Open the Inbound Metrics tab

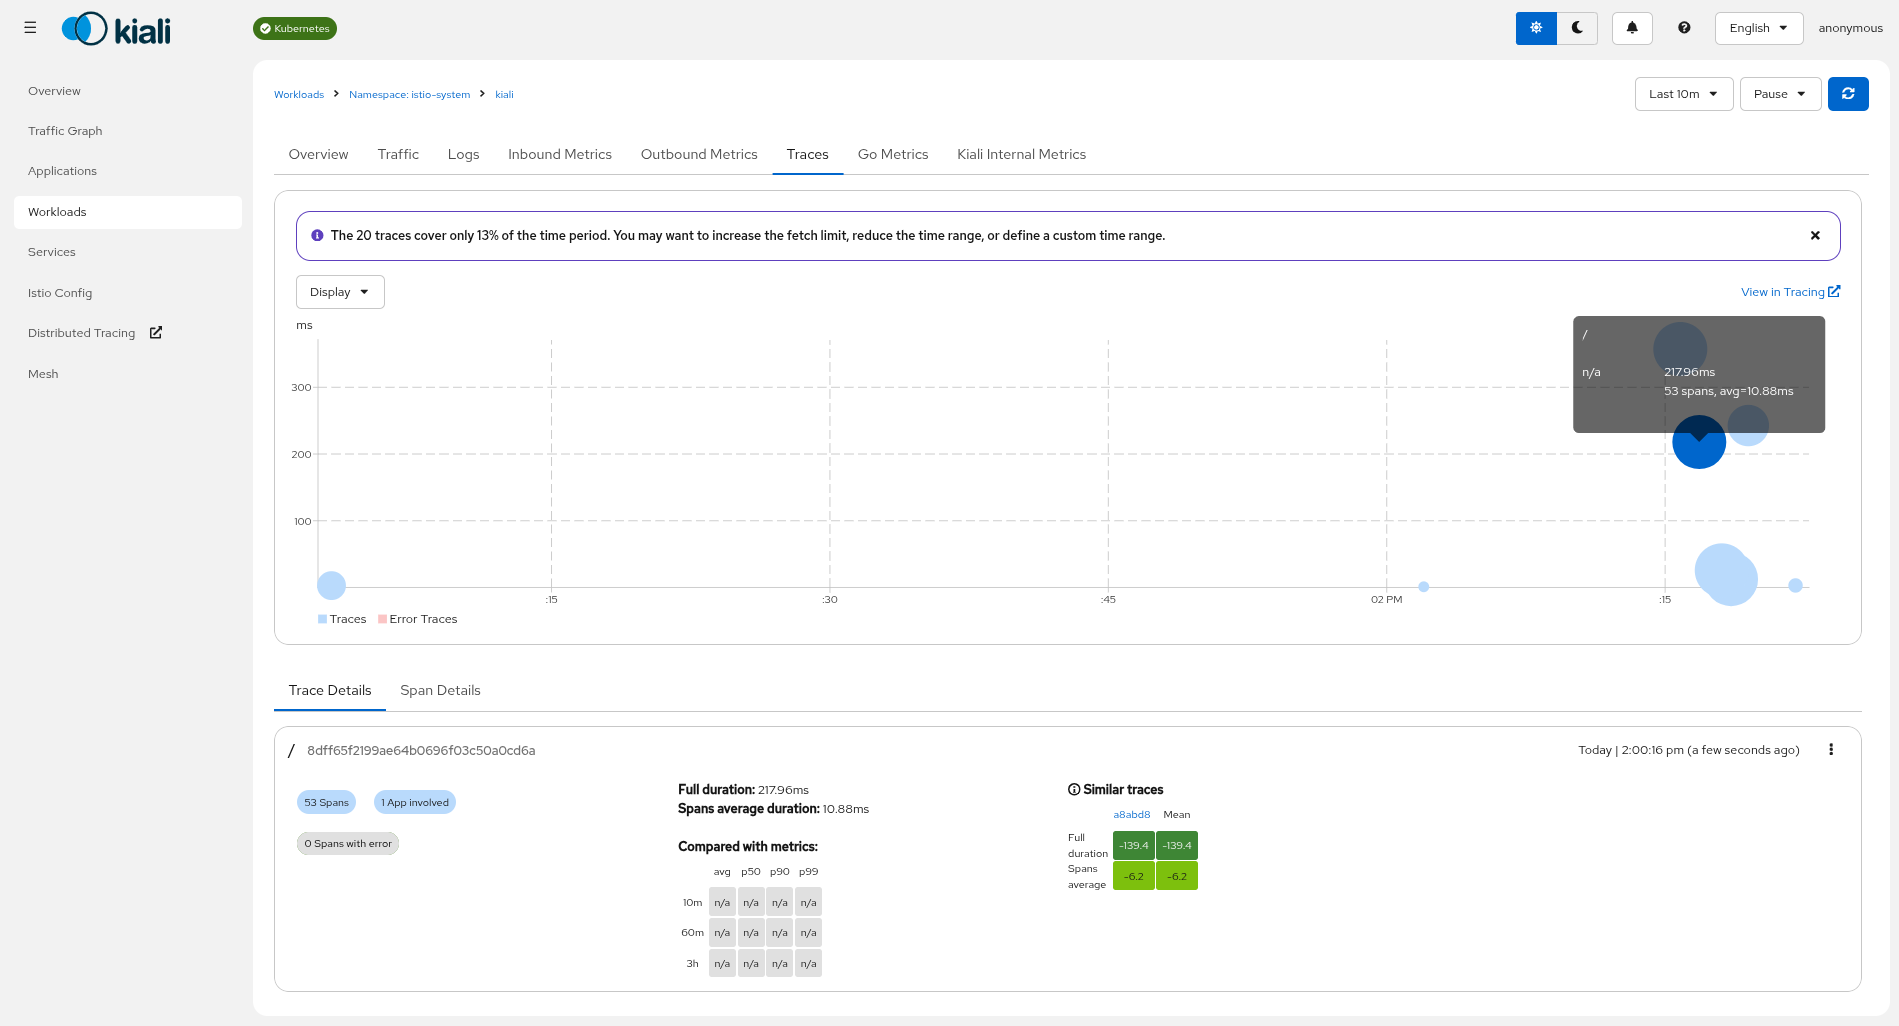point(559,154)
